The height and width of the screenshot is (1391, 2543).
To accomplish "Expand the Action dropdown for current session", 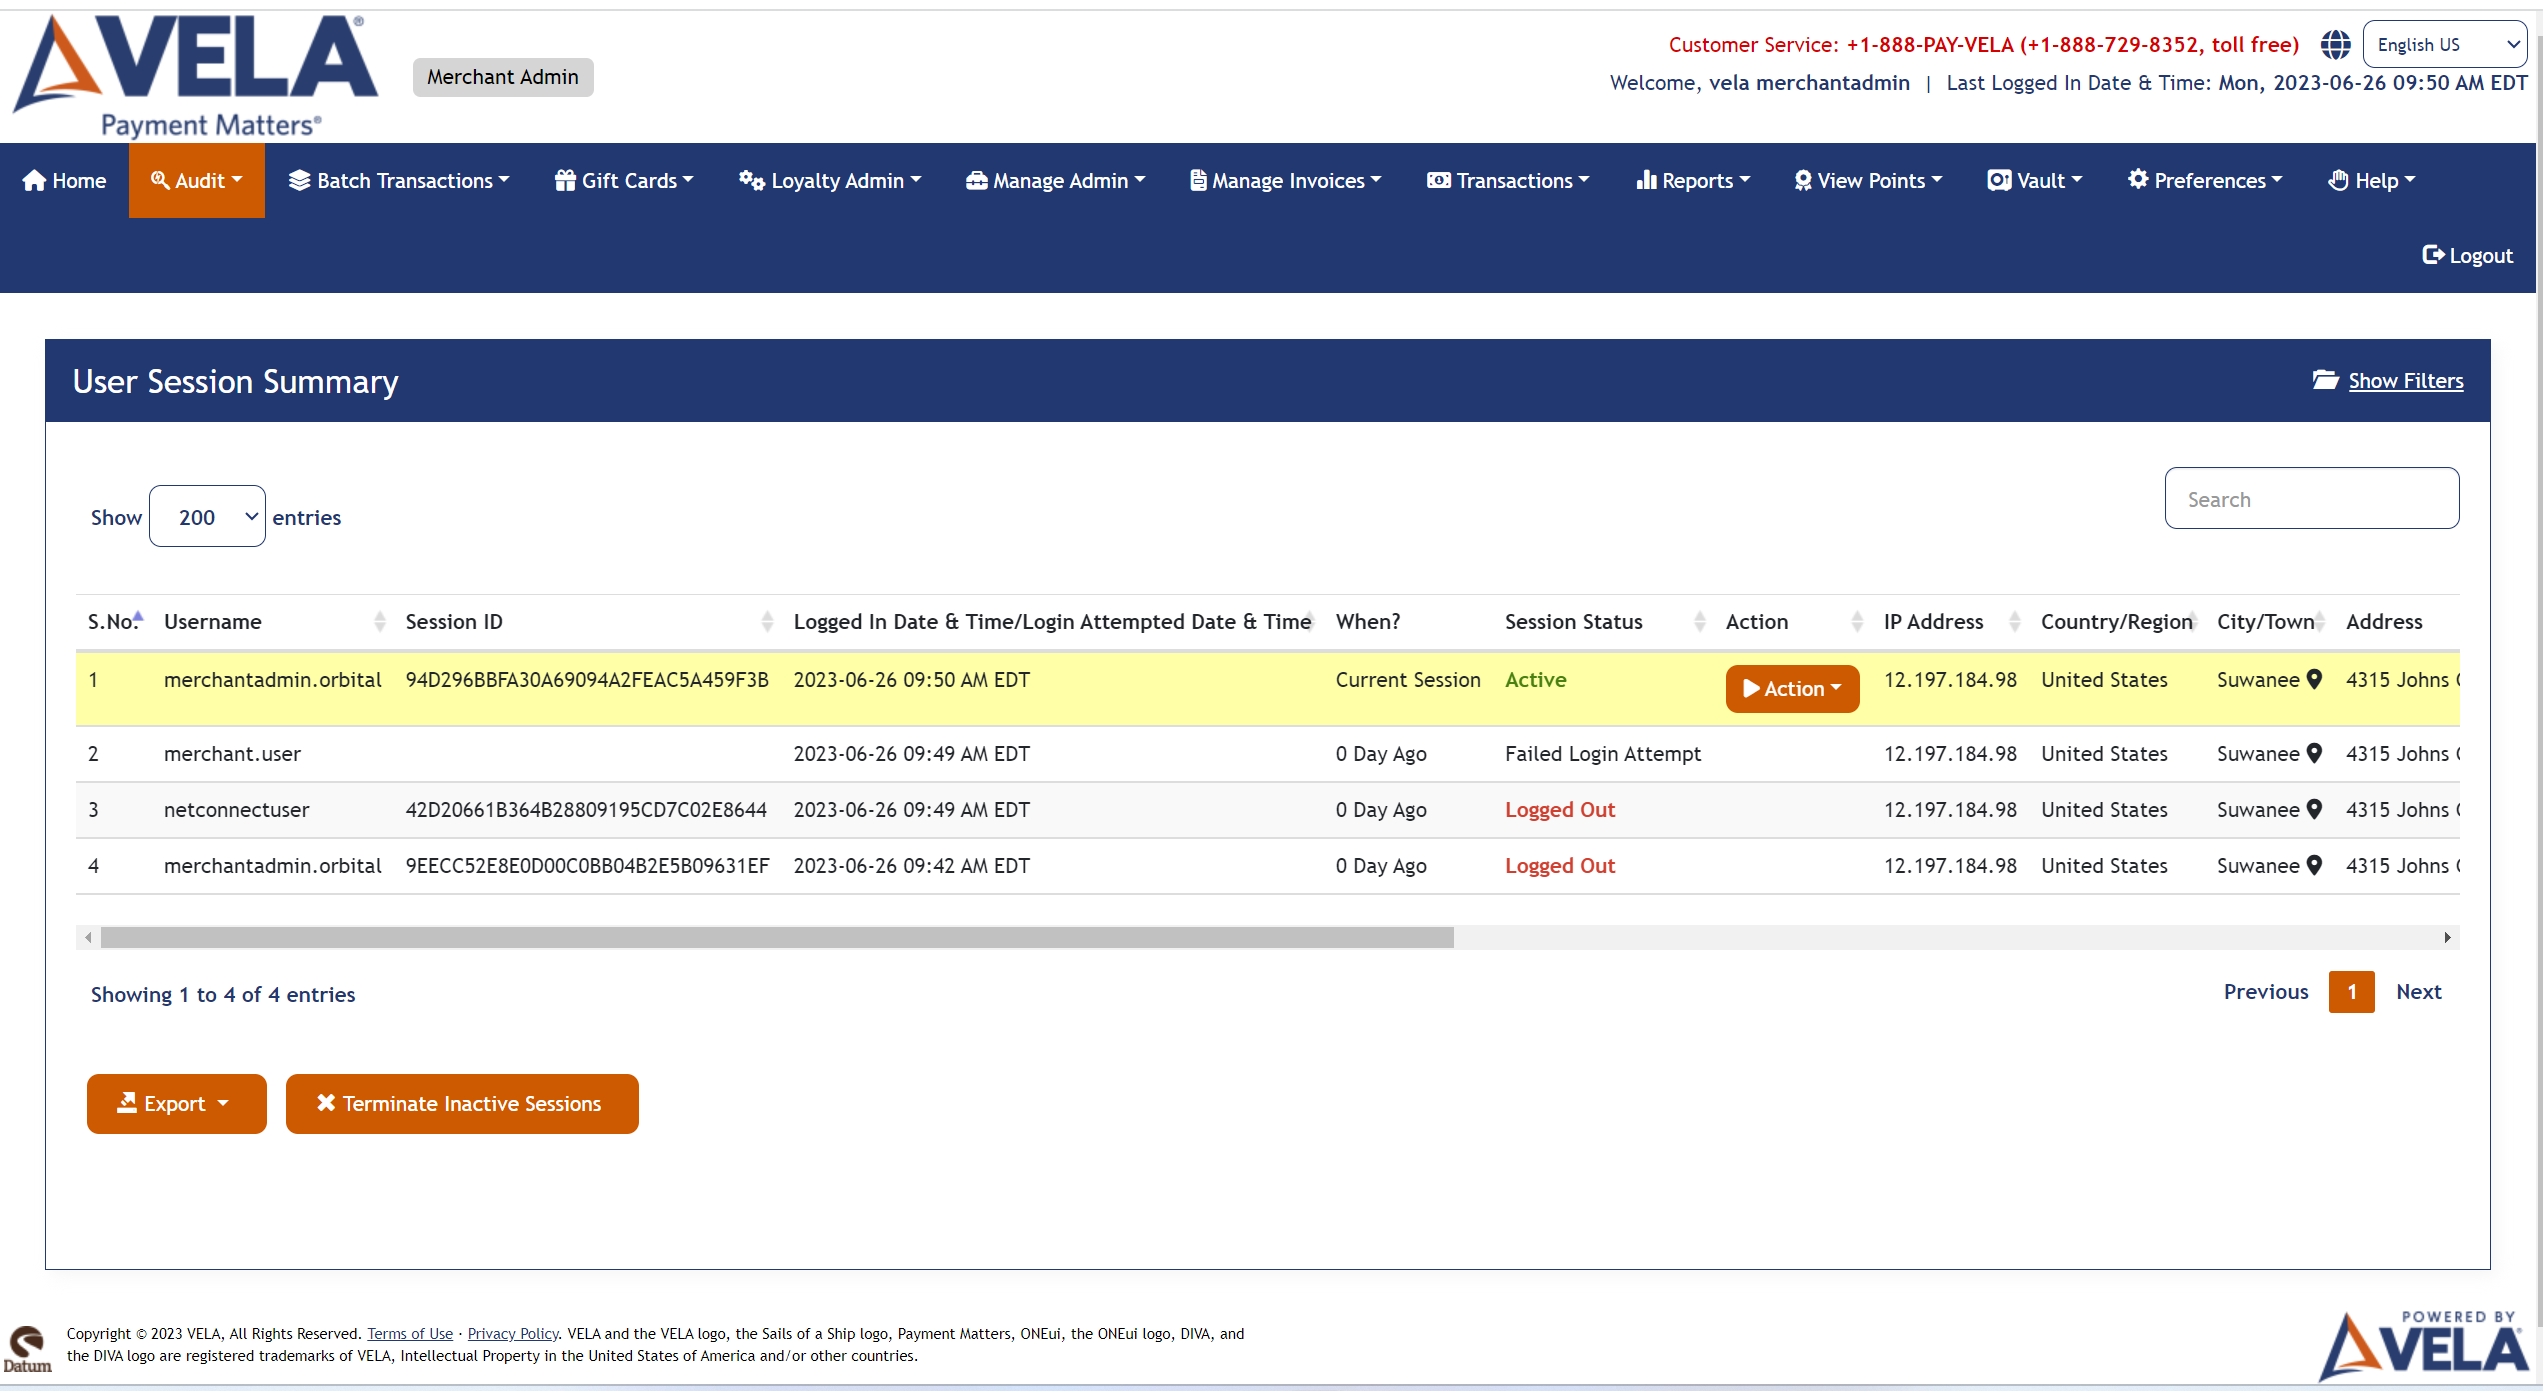I will coord(1792,688).
